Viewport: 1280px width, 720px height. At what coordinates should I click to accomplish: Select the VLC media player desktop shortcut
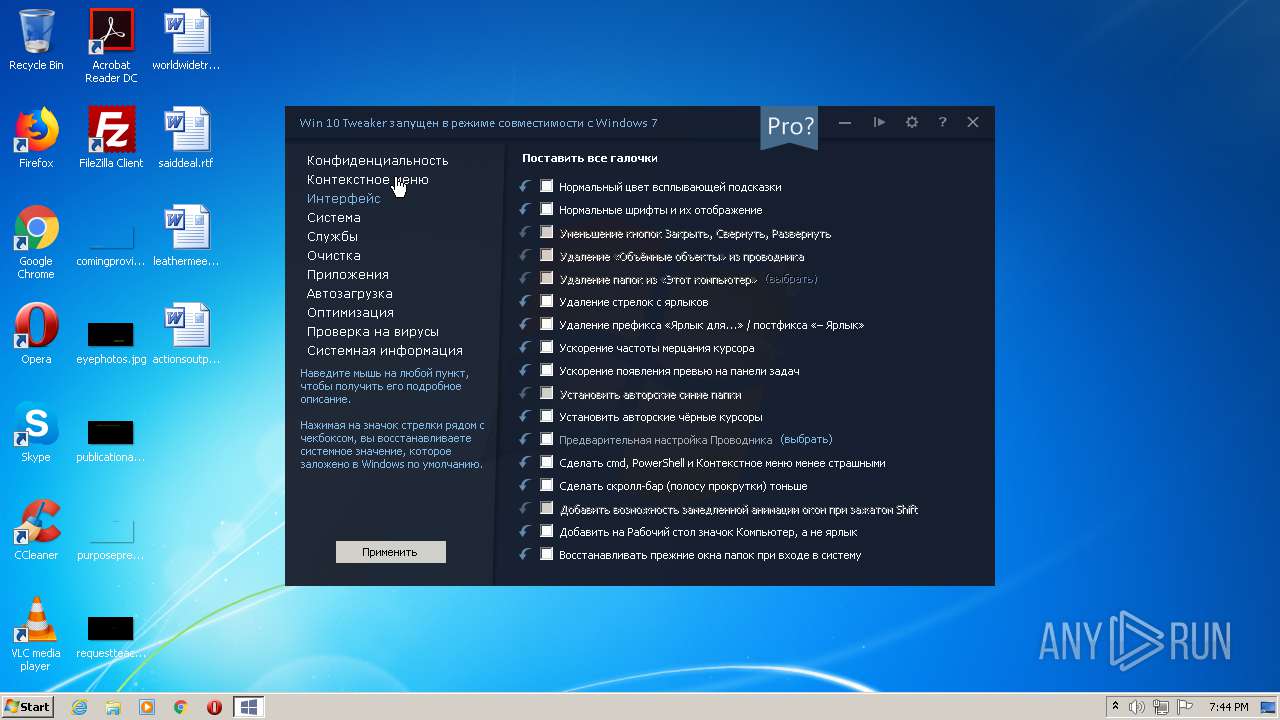[x=36, y=634]
